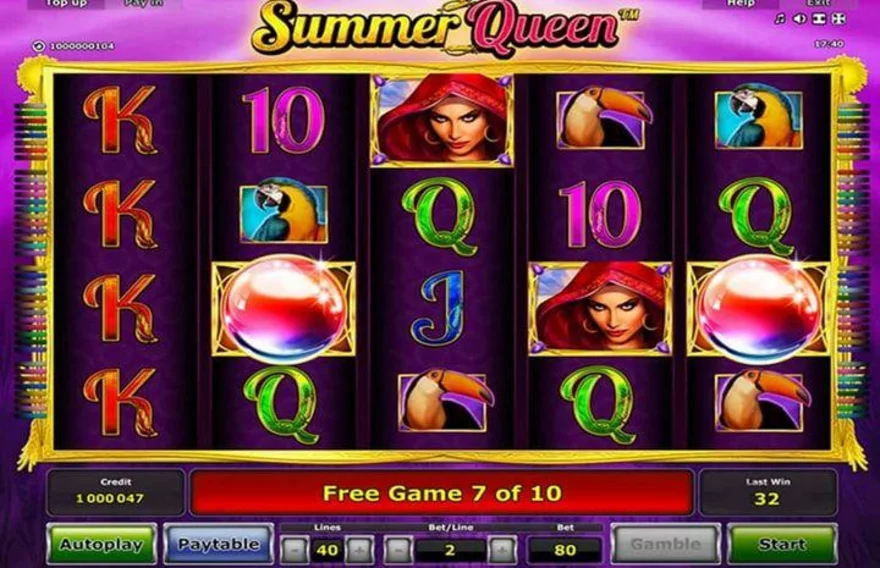This screenshot has height=568, width=880.
Task: Click the blue J symbol on reel three
Action: (442, 308)
